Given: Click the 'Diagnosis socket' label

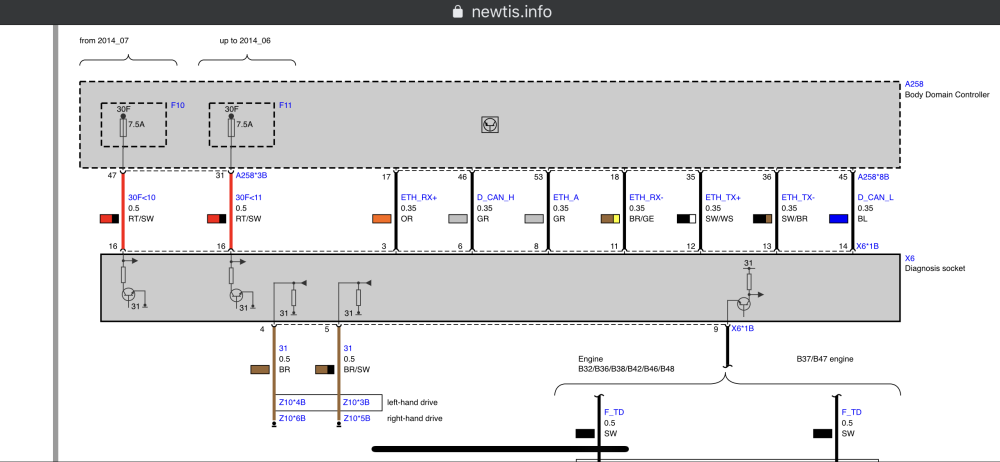Looking at the screenshot, I should (x=935, y=269).
